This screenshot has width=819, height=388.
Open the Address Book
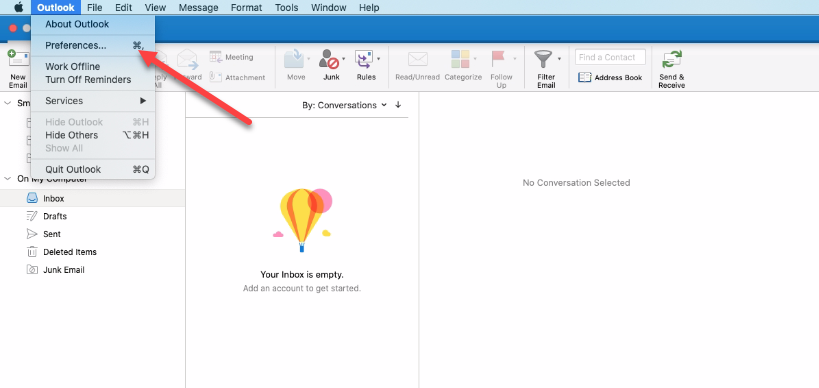(610, 77)
